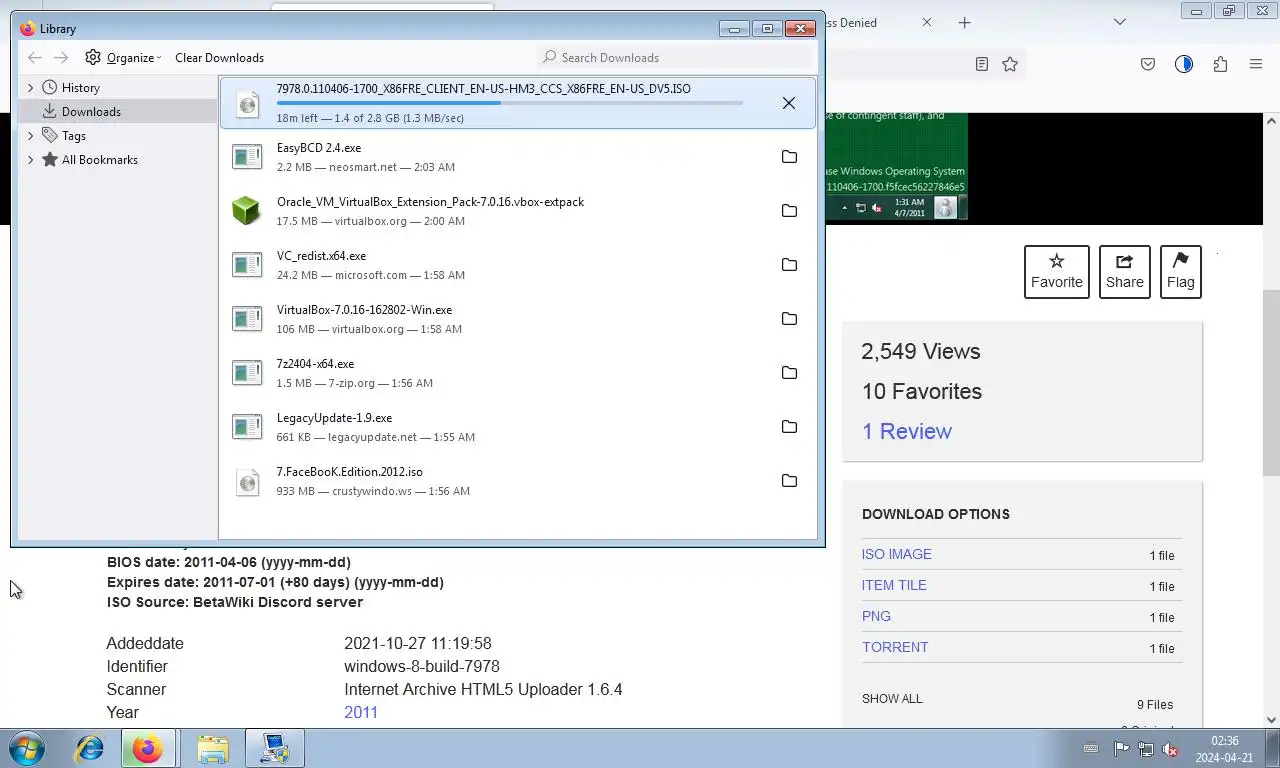This screenshot has height=768, width=1280.
Task: Open folder for 7z2404-x64.exe
Action: tap(789, 373)
